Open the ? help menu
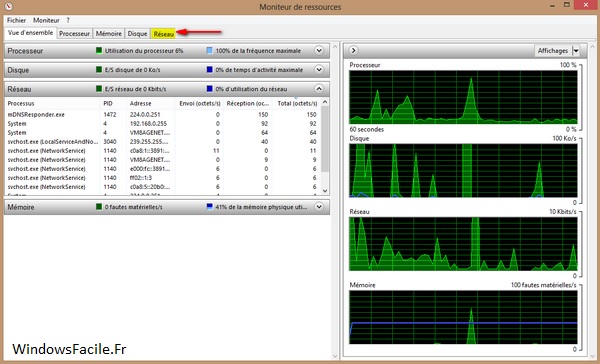Screen dimensions: 600x364 (x=68, y=20)
